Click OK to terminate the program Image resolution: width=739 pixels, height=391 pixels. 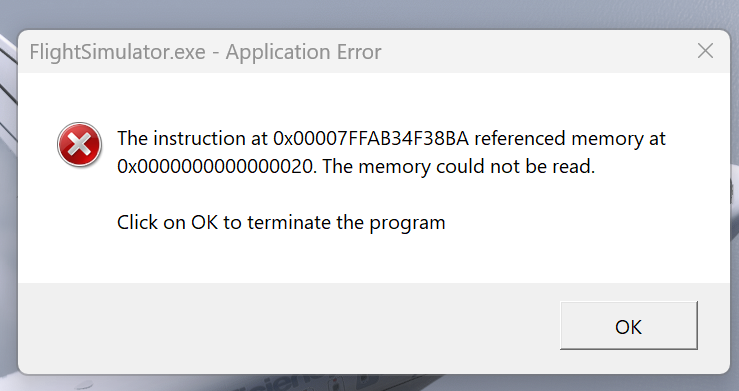629,326
